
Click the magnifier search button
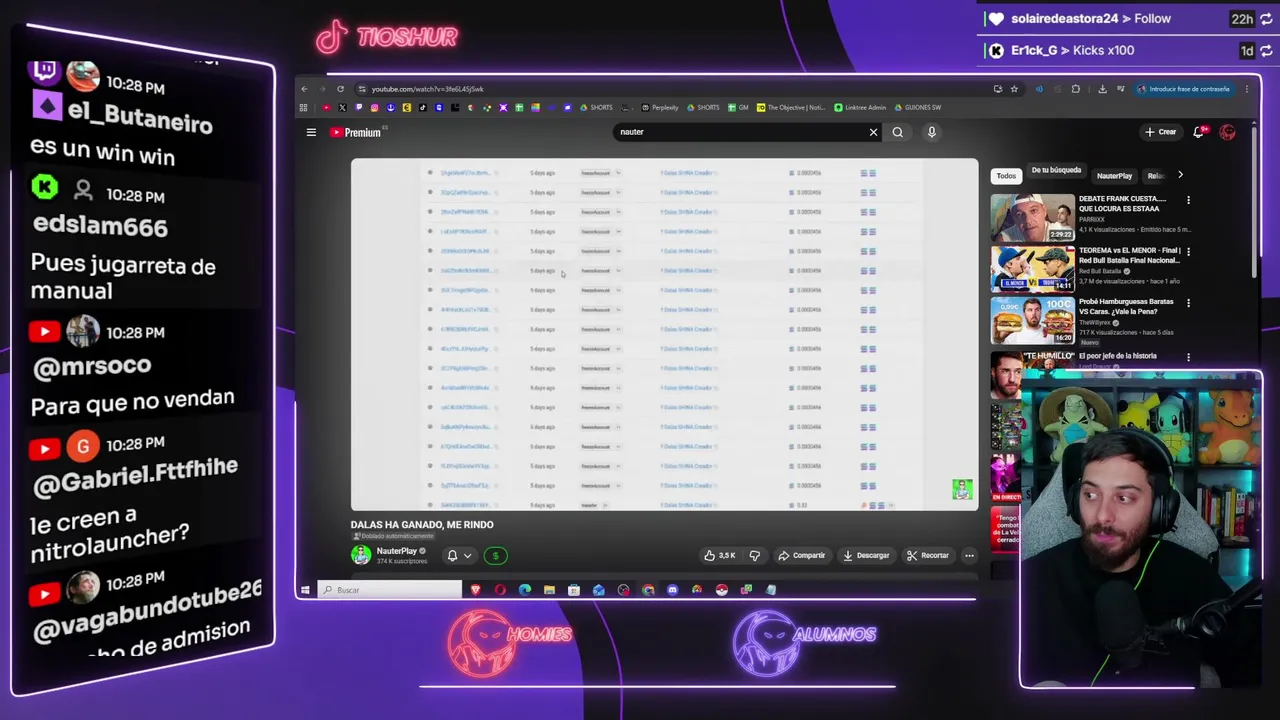[898, 132]
